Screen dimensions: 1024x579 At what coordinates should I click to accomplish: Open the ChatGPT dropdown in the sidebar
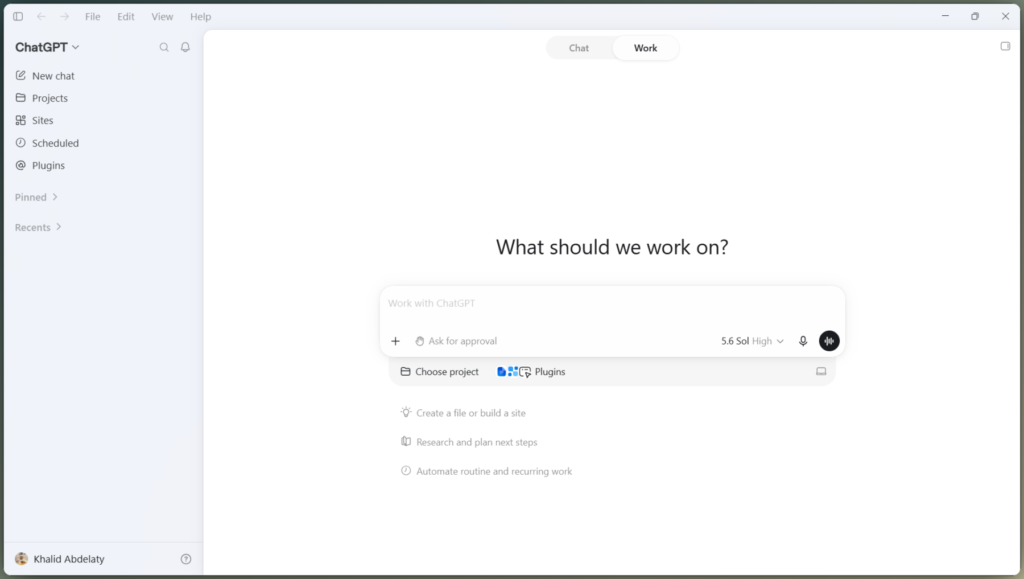[x=47, y=47]
